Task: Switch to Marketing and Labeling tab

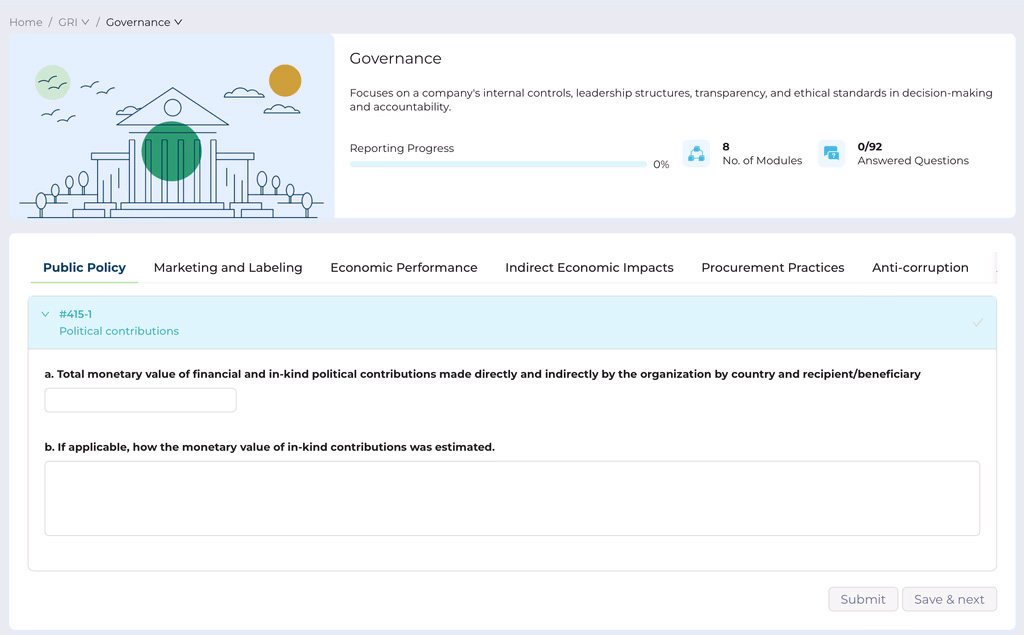Action: 228,268
